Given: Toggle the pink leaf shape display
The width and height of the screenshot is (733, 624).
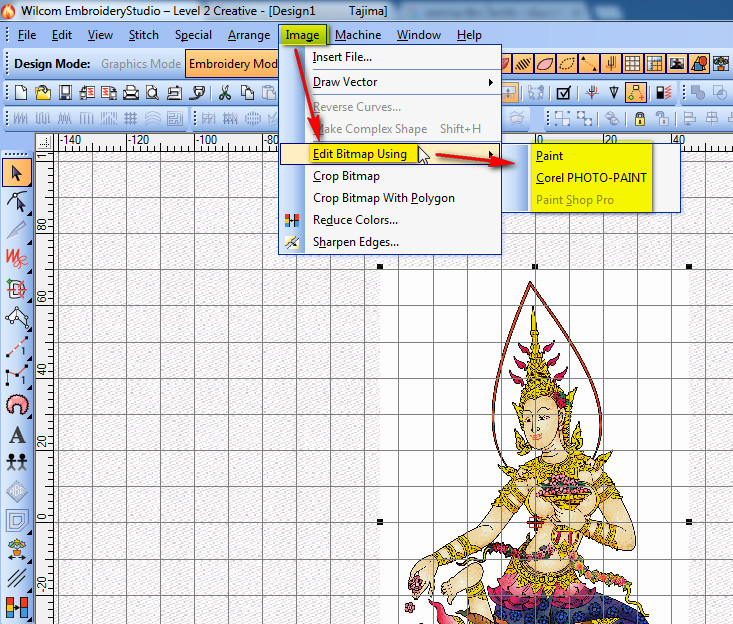Looking at the screenshot, I should click(545, 64).
